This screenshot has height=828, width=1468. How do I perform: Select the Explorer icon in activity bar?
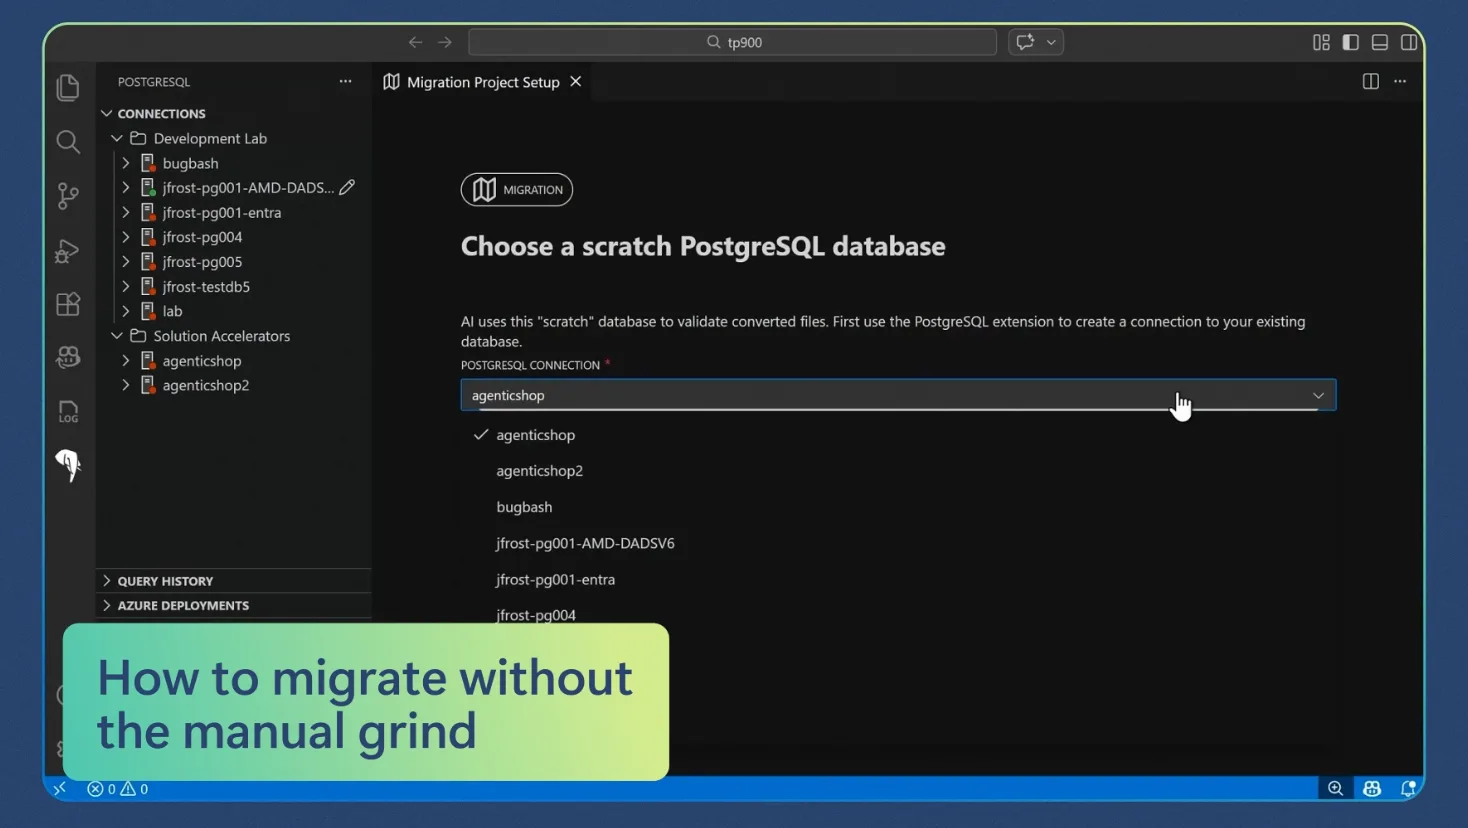coord(67,88)
